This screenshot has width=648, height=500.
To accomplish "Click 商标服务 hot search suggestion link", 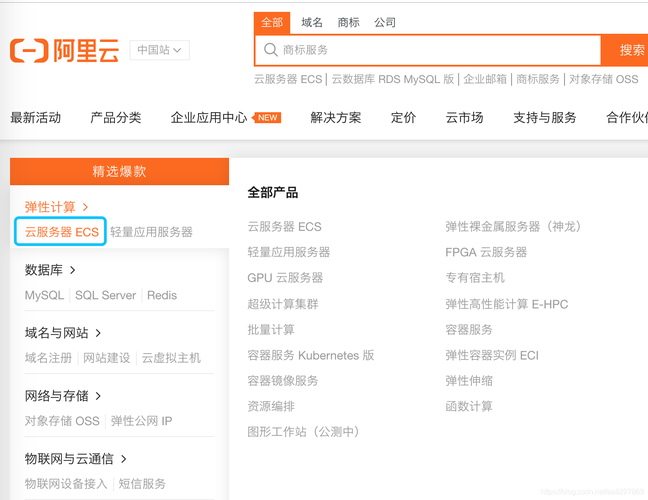I will (x=538, y=79).
